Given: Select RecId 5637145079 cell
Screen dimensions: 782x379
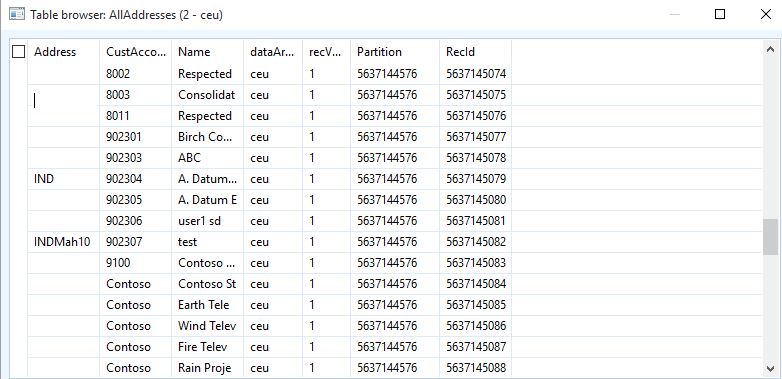Looking at the screenshot, I should 475,179.
